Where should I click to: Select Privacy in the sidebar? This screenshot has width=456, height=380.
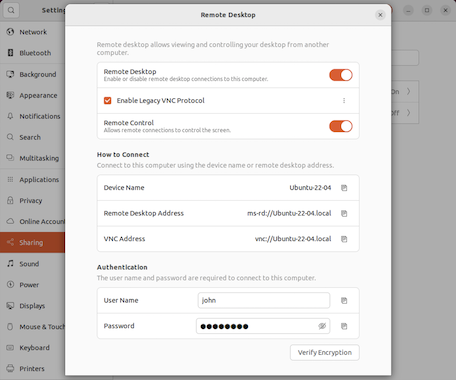(33, 201)
